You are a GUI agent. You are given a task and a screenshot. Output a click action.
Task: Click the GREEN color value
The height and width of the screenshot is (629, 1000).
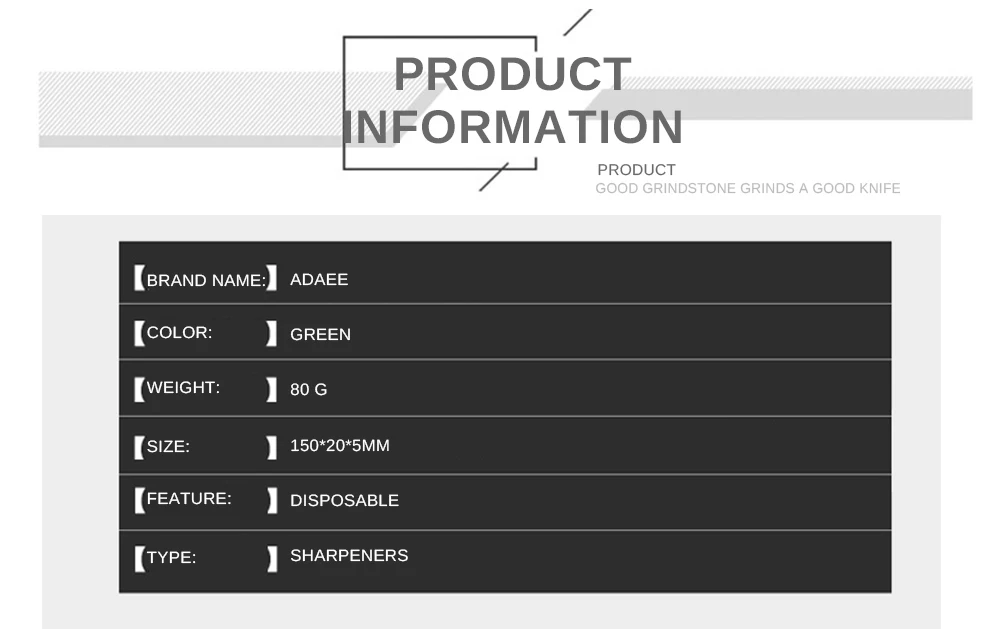(x=320, y=334)
